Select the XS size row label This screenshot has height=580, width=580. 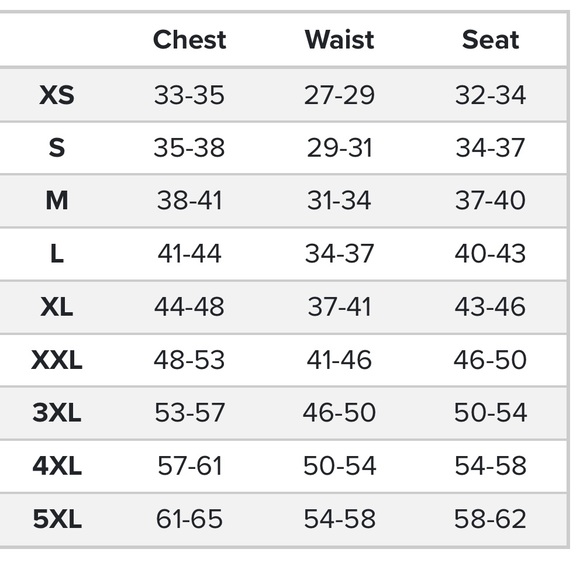tap(57, 95)
